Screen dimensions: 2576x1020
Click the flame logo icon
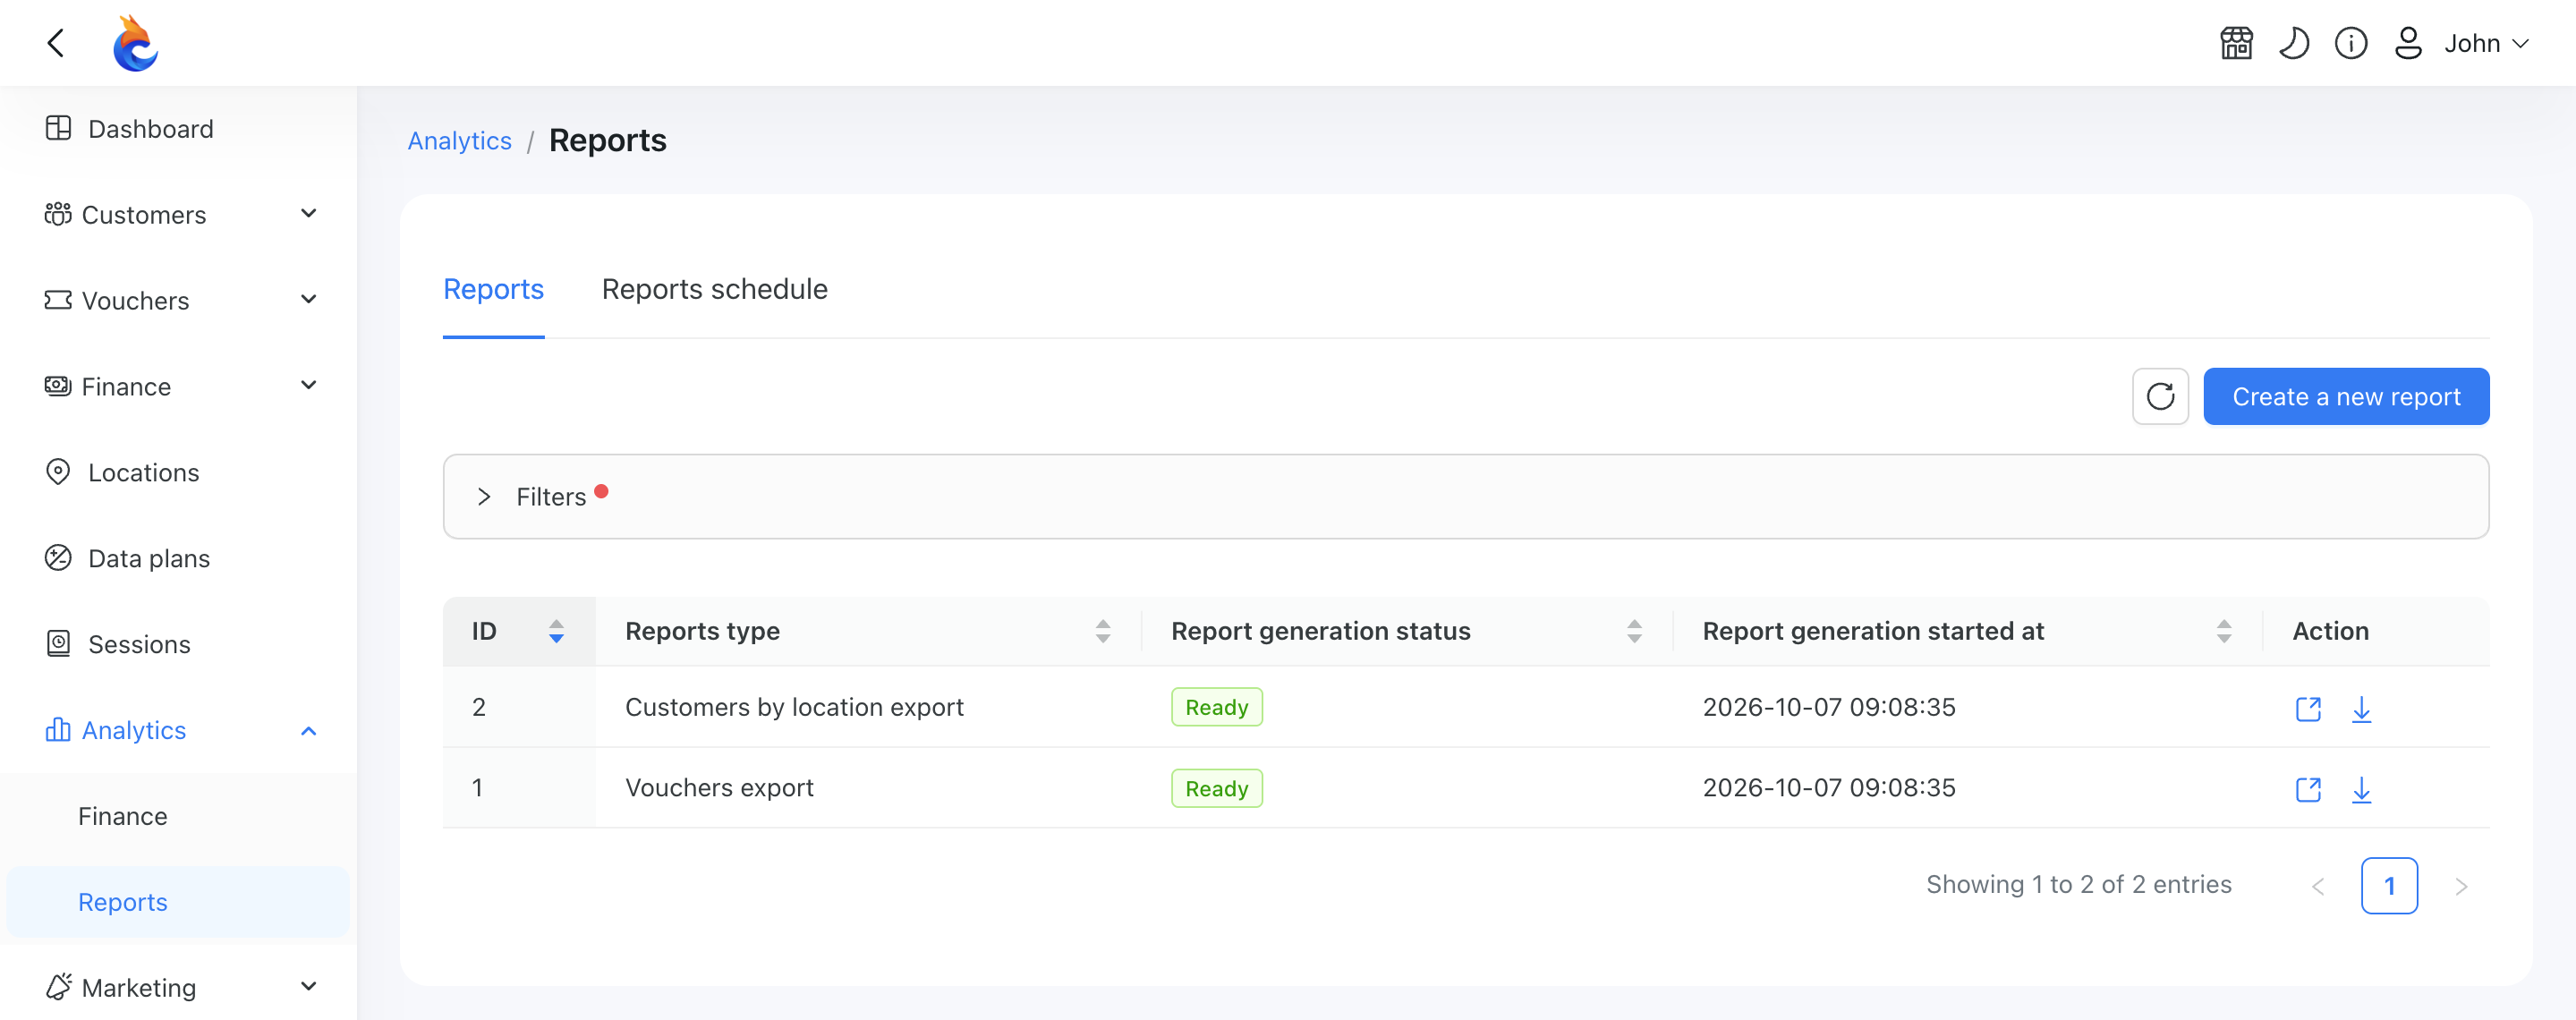pyautogui.click(x=135, y=43)
